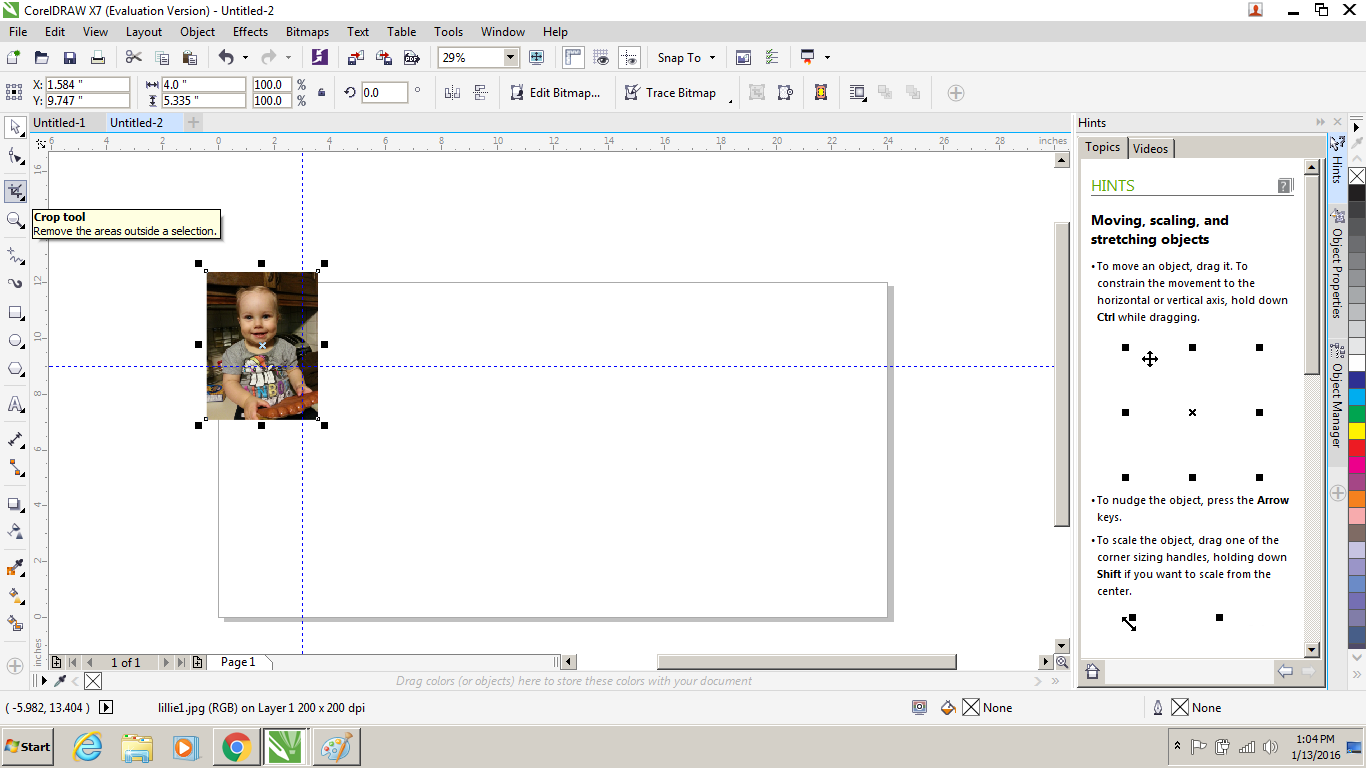
Task: Toggle Show Guidelines button
Action: [x=629, y=58]
